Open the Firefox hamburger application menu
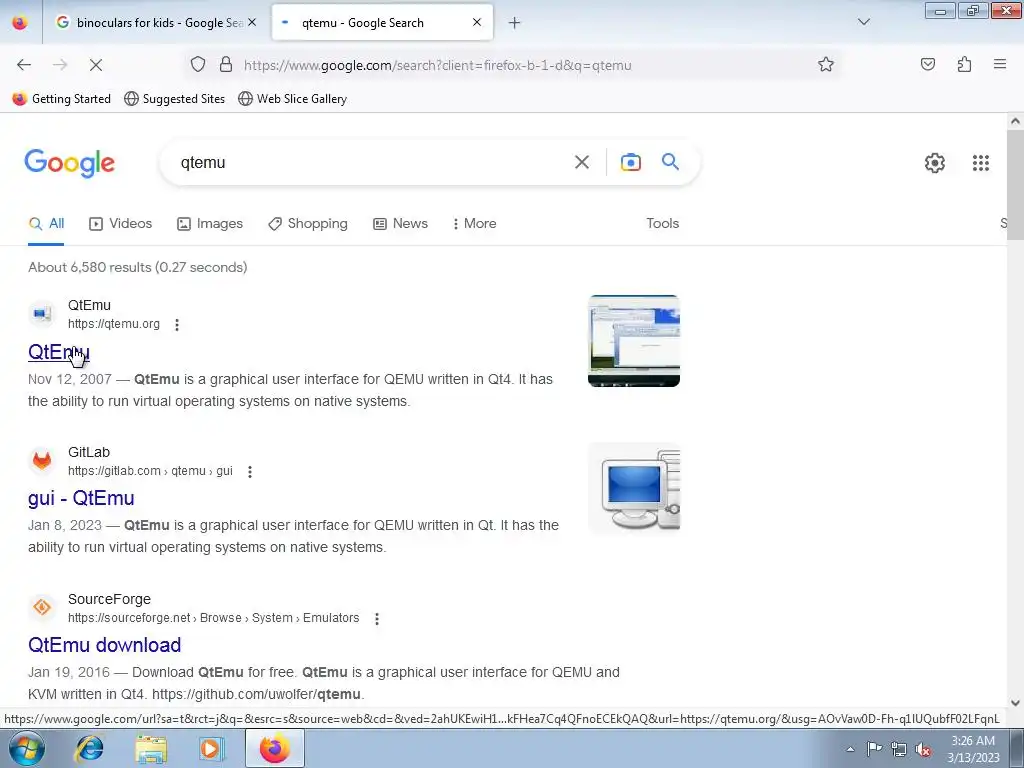This screenshot has width=1024, height=768. (x=1000, y=64)
